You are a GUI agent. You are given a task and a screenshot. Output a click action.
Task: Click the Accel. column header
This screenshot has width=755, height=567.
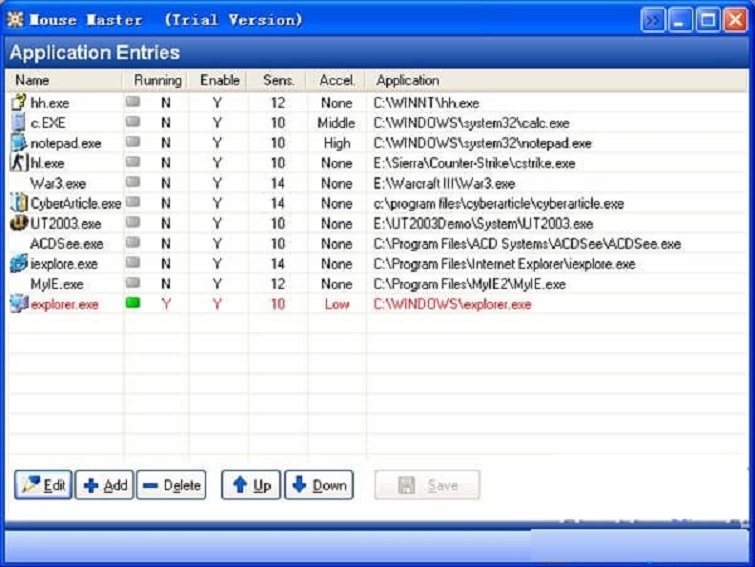tap(337, 80)
